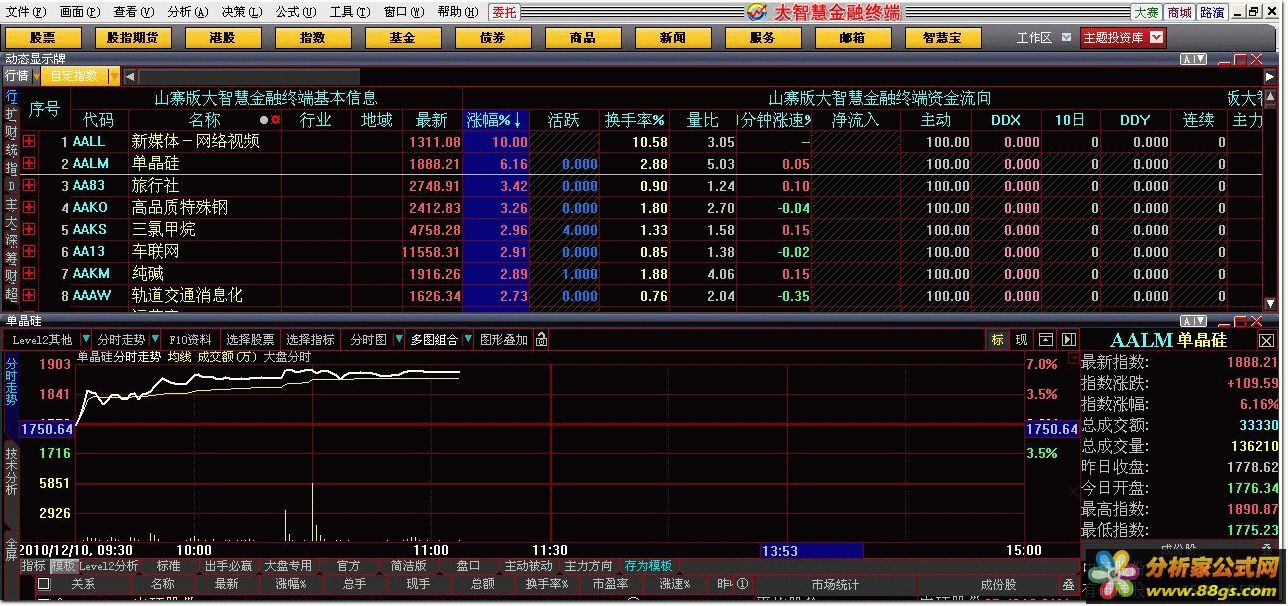
Task: Click the 股票 yellow button
Action: pyautogui.click(x=43, y=38)
